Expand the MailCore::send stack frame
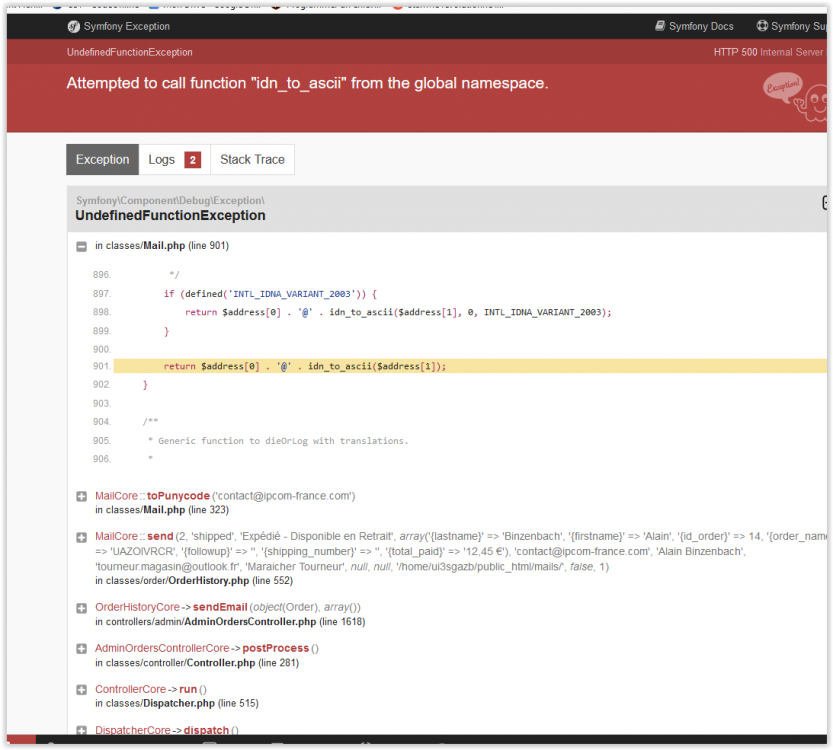833x750 pixels. pyautogui.click(x=81, y=537)
